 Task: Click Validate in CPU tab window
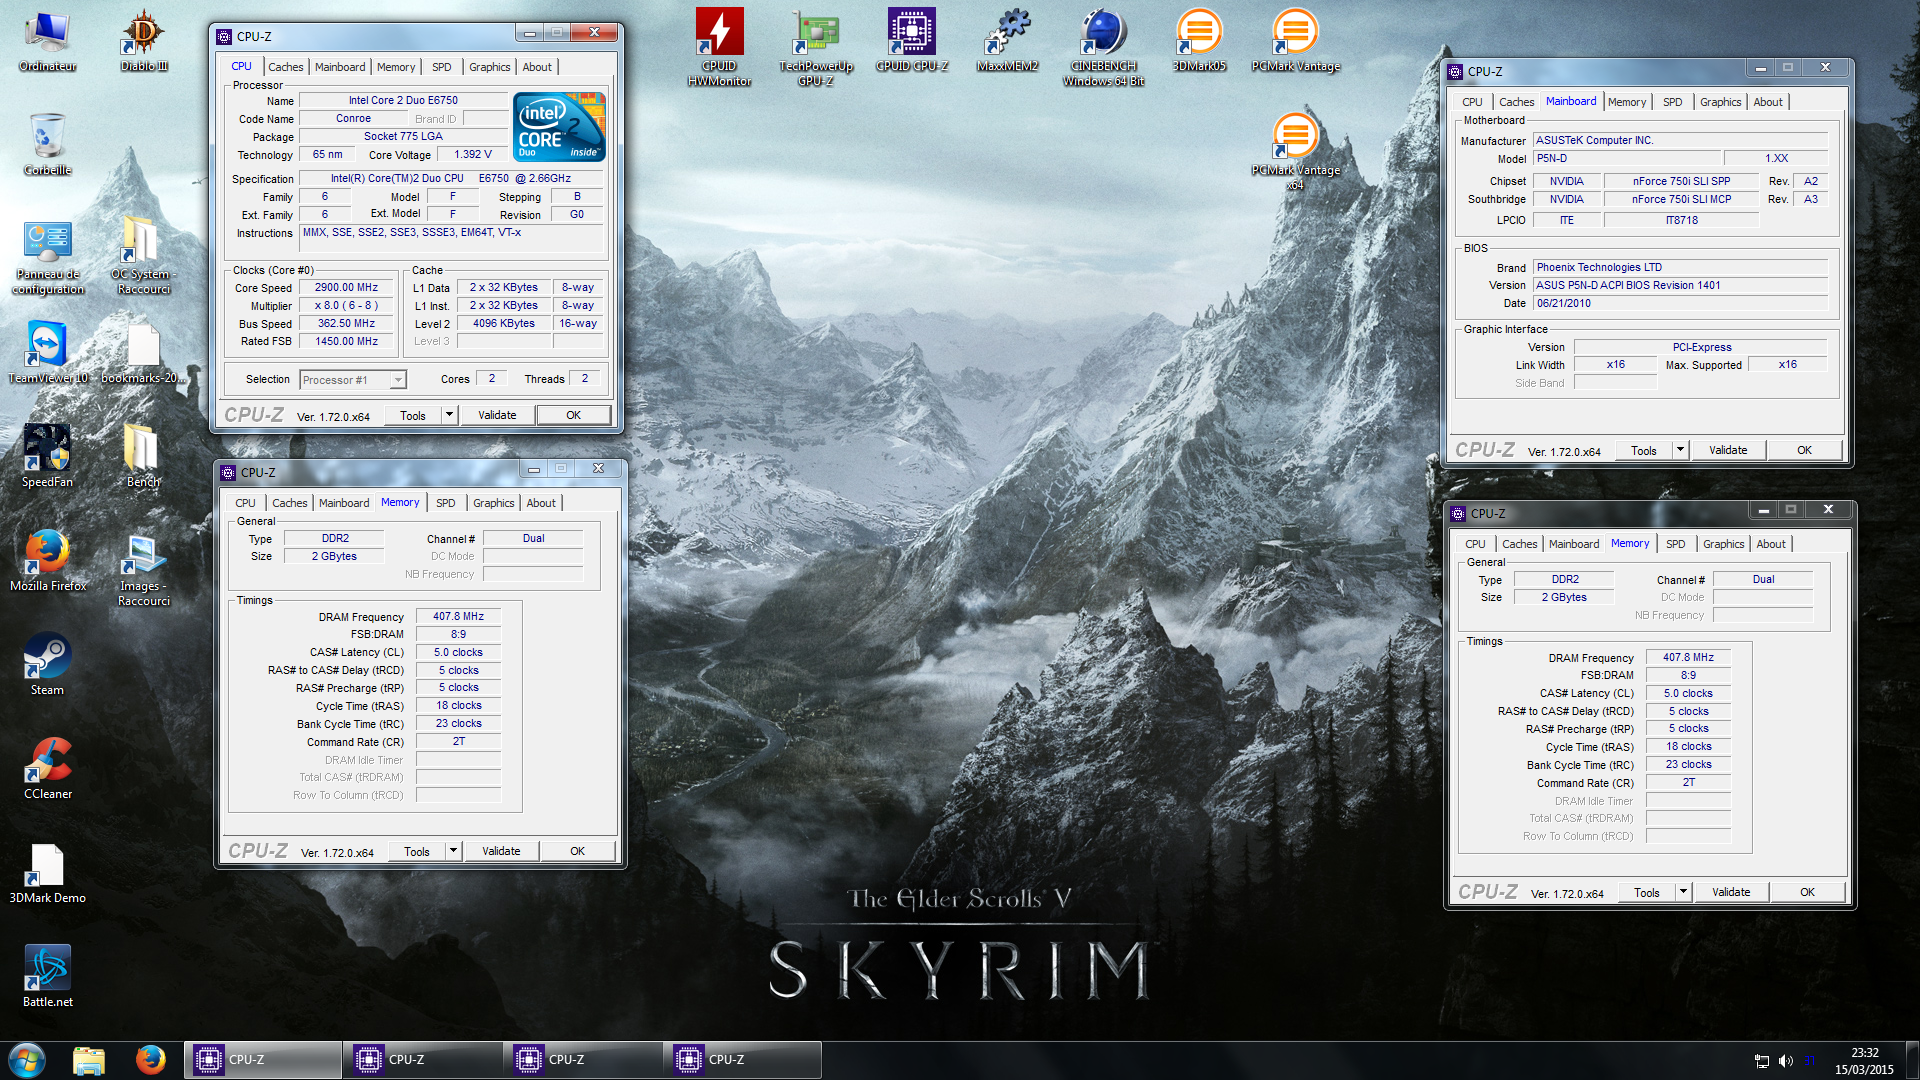pyautogui.click(x=497, y=415)
